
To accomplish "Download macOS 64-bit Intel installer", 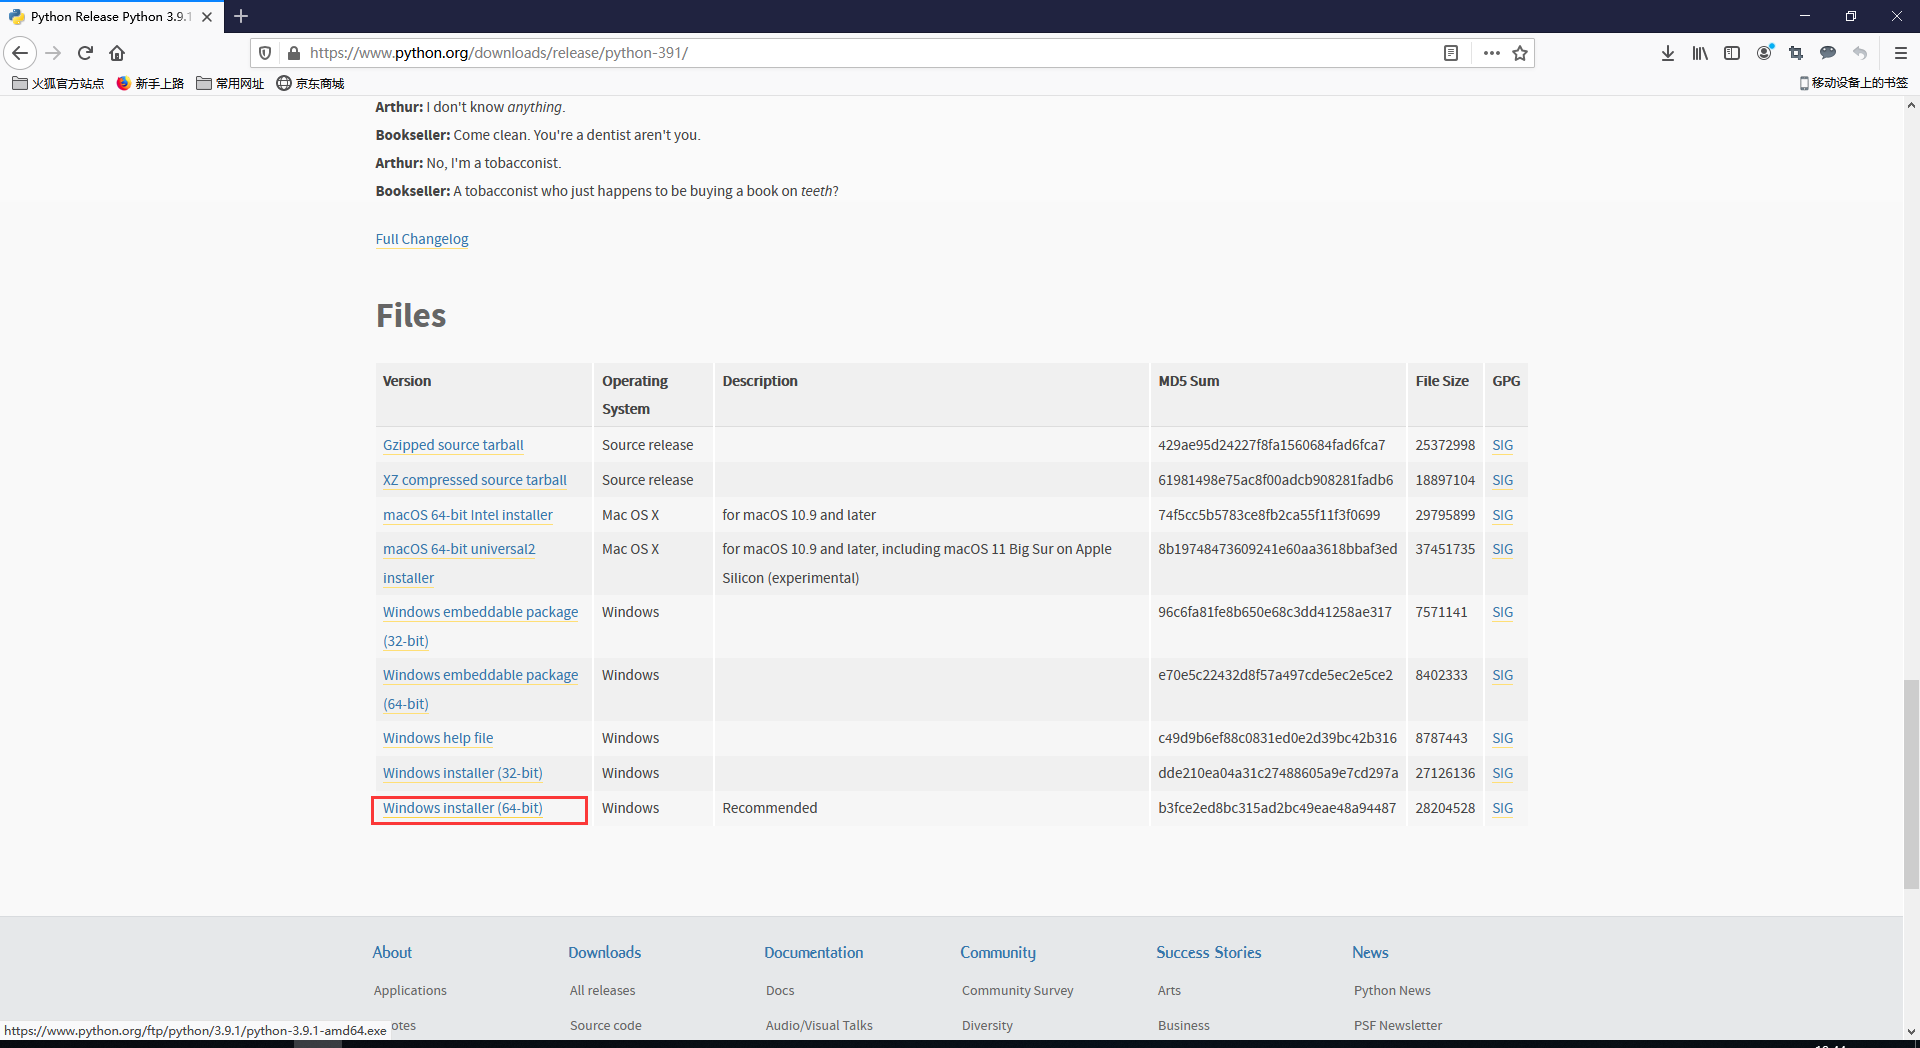I will click(467, 515).
